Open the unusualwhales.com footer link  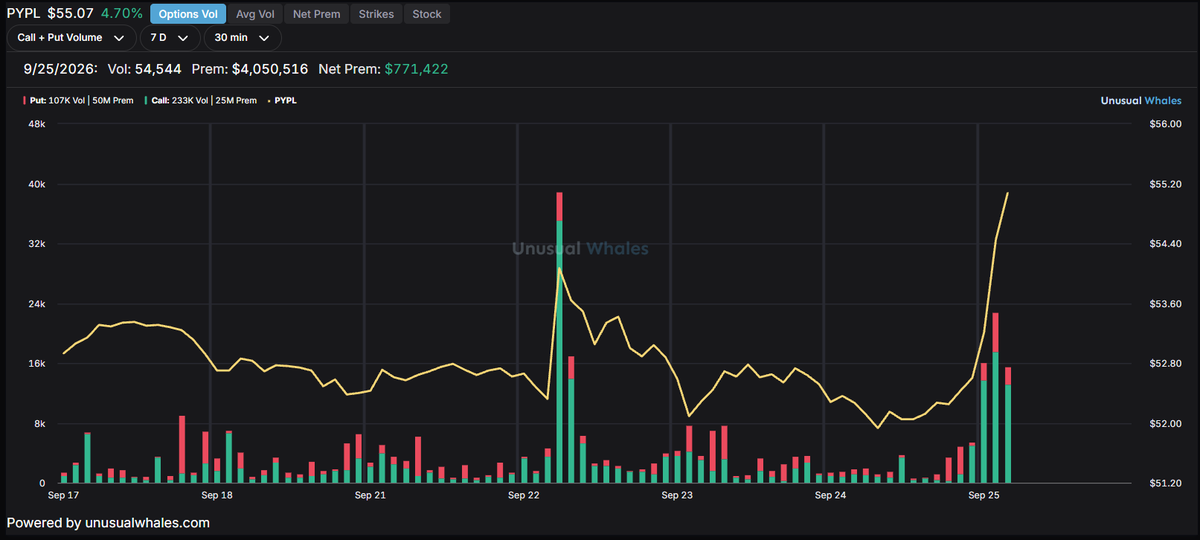click(x=147, y=522)
